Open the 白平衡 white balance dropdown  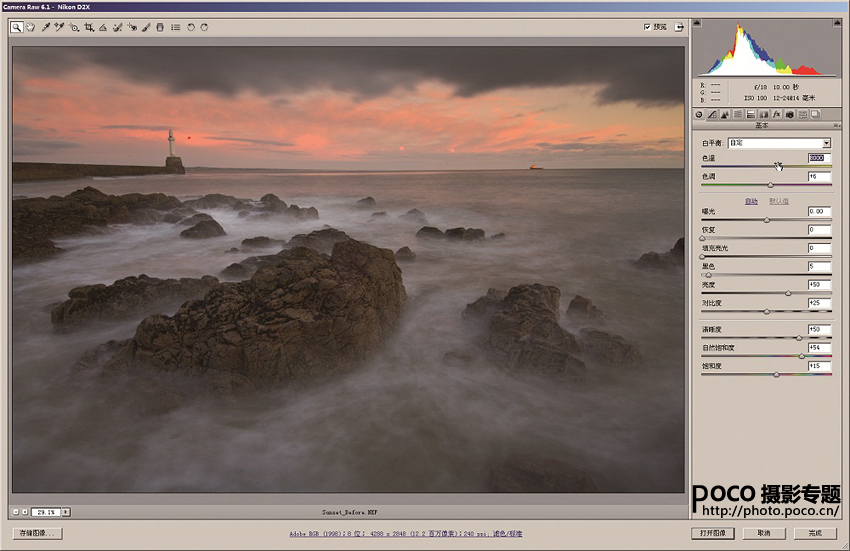780,143
